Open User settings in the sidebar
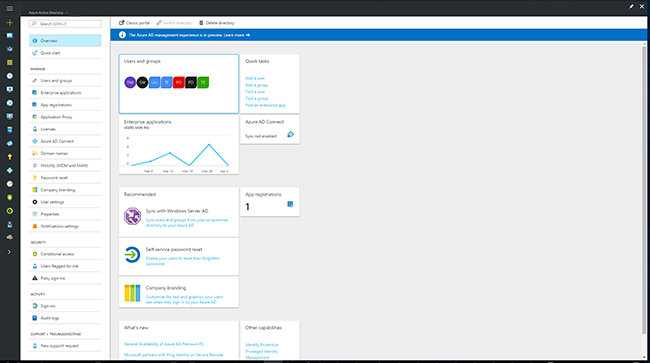The width and height of the screenshot is (650, 363). (x=65, y=202)
